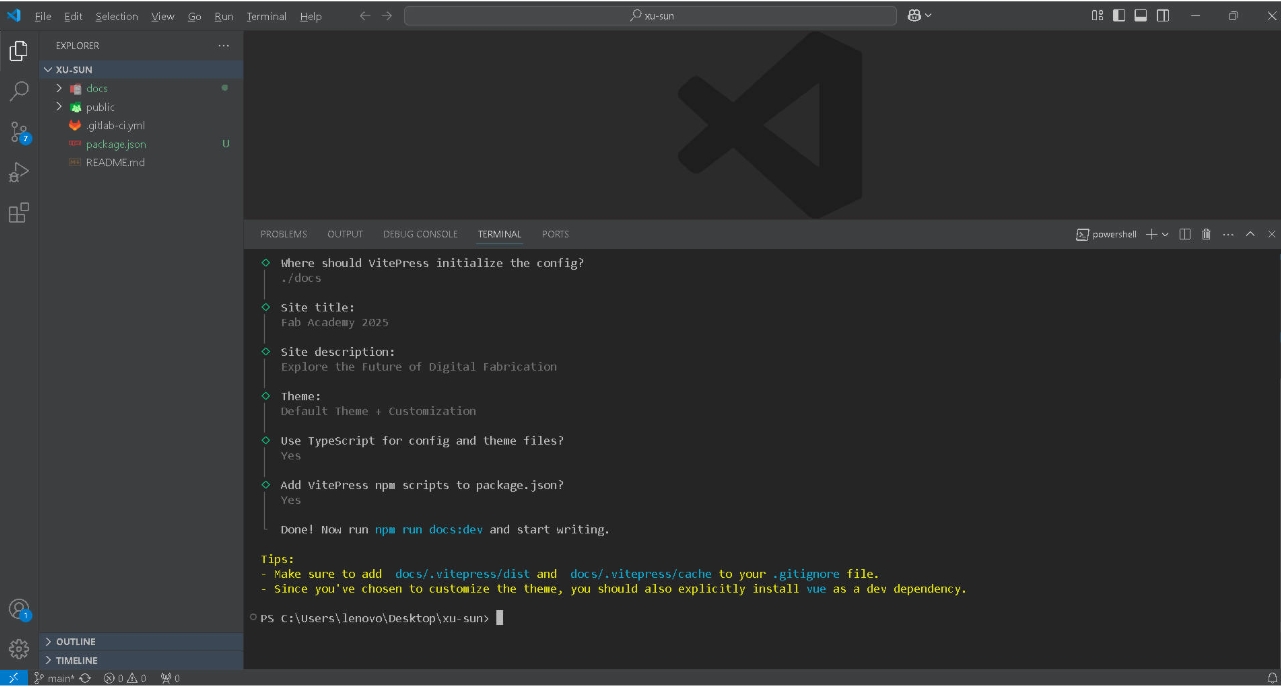Select the TERMINAL panel tab

[x=499, y=234]
